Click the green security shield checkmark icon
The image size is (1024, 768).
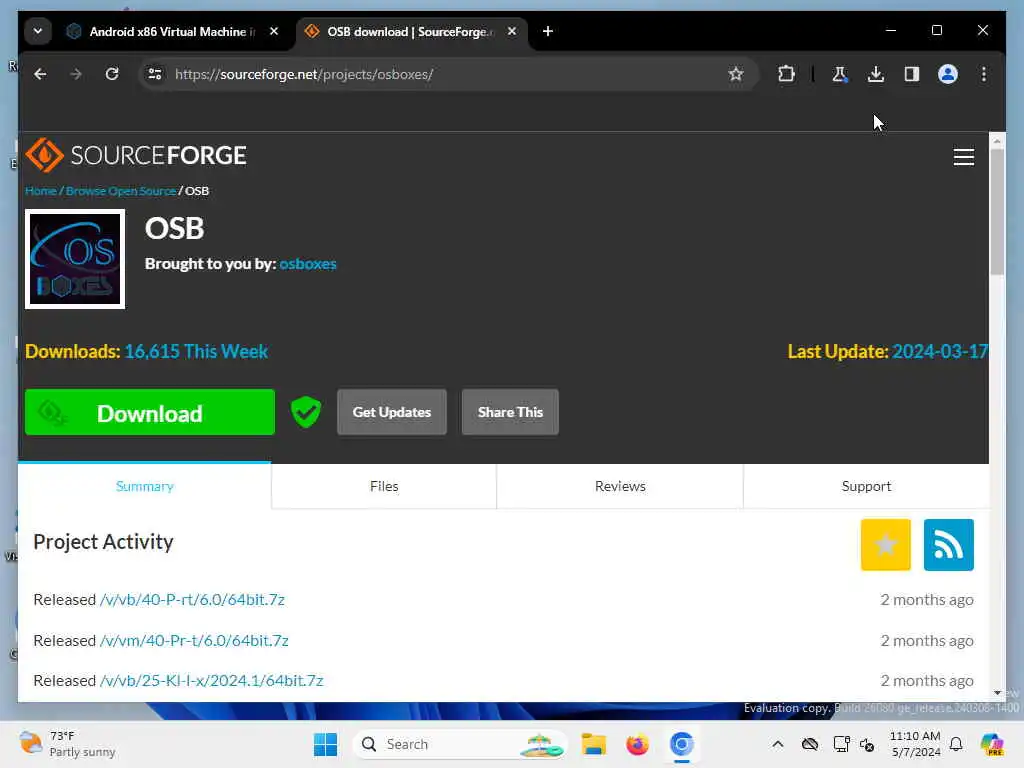[x=306, y=412]
